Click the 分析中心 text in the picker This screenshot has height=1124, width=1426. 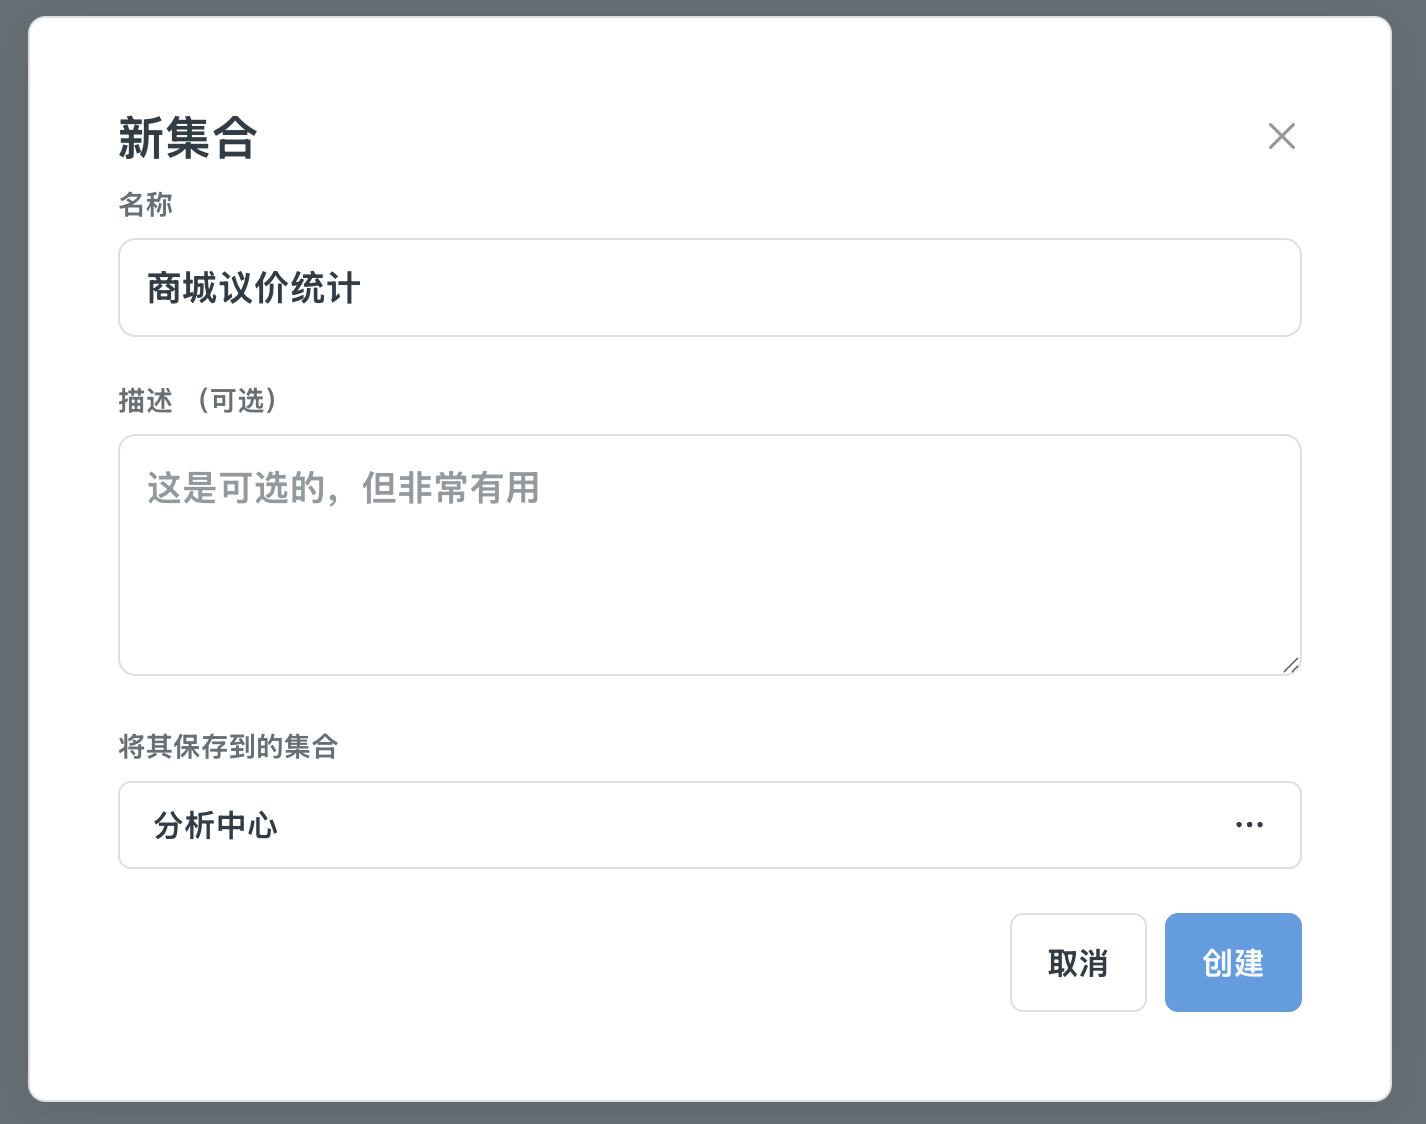(215, 826)
